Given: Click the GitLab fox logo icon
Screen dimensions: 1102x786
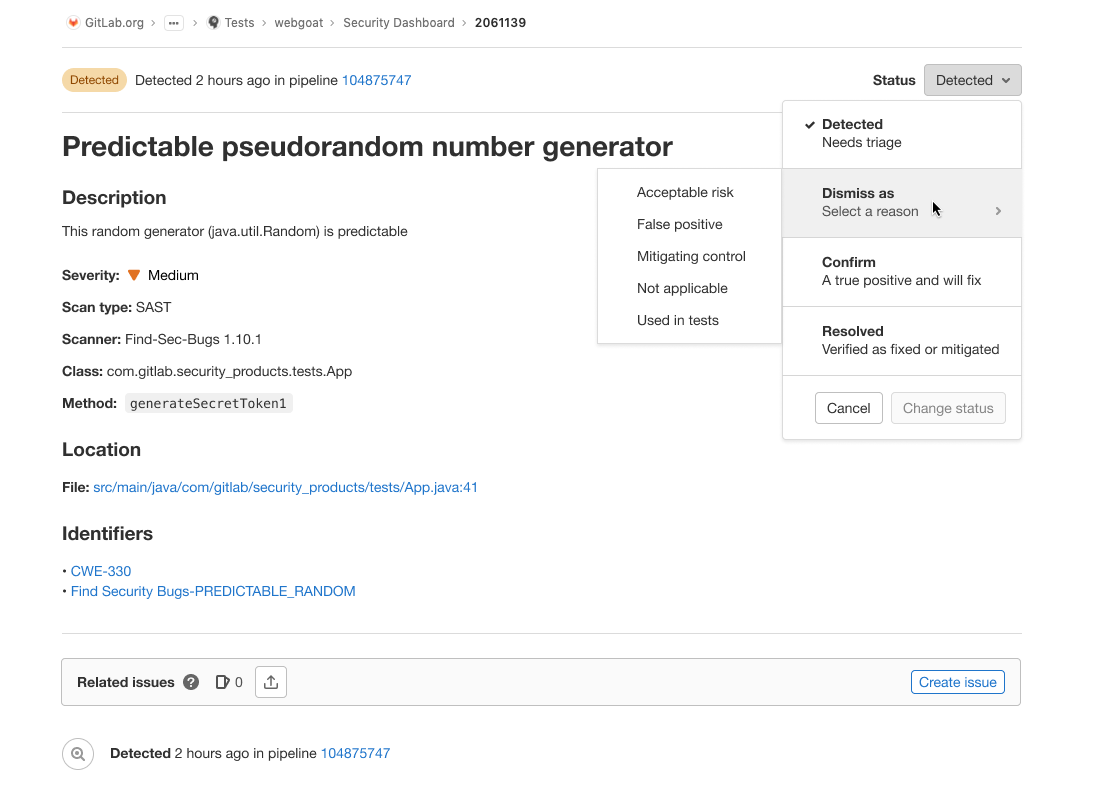Looking at the screenshot, I should point(73,22).
